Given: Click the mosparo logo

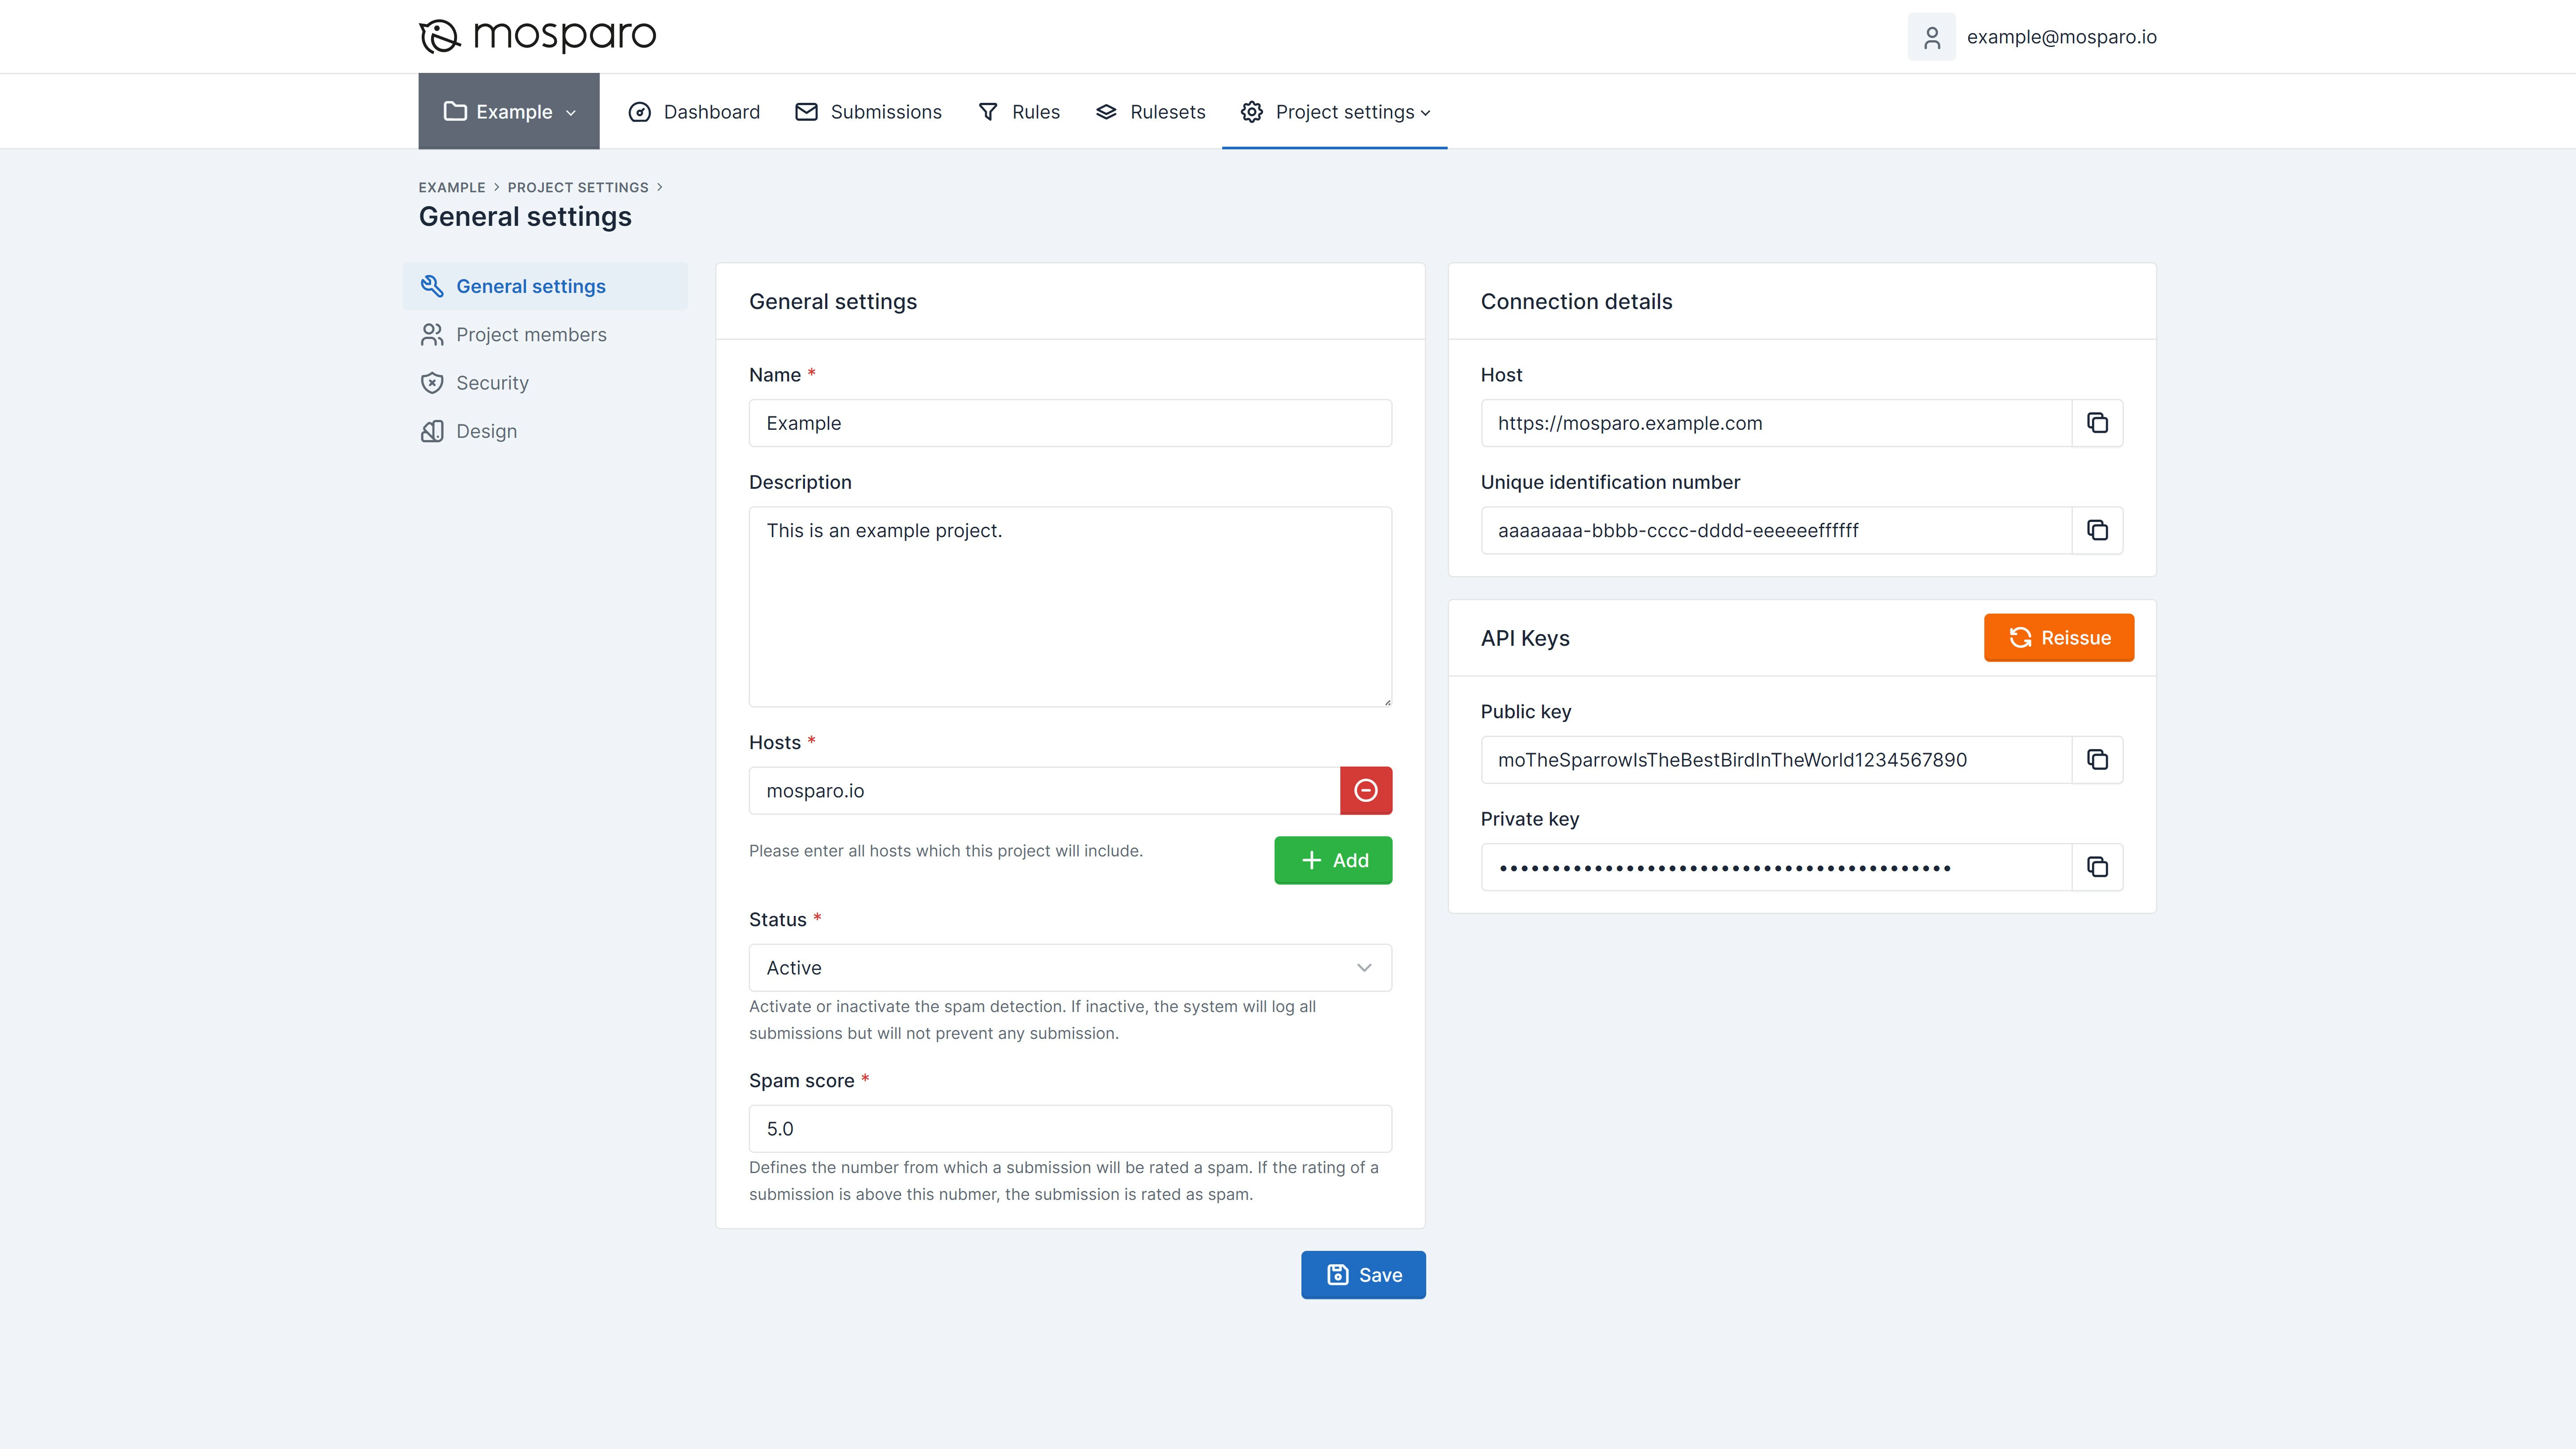Looking at the screenshot, I should pos(537,36).
